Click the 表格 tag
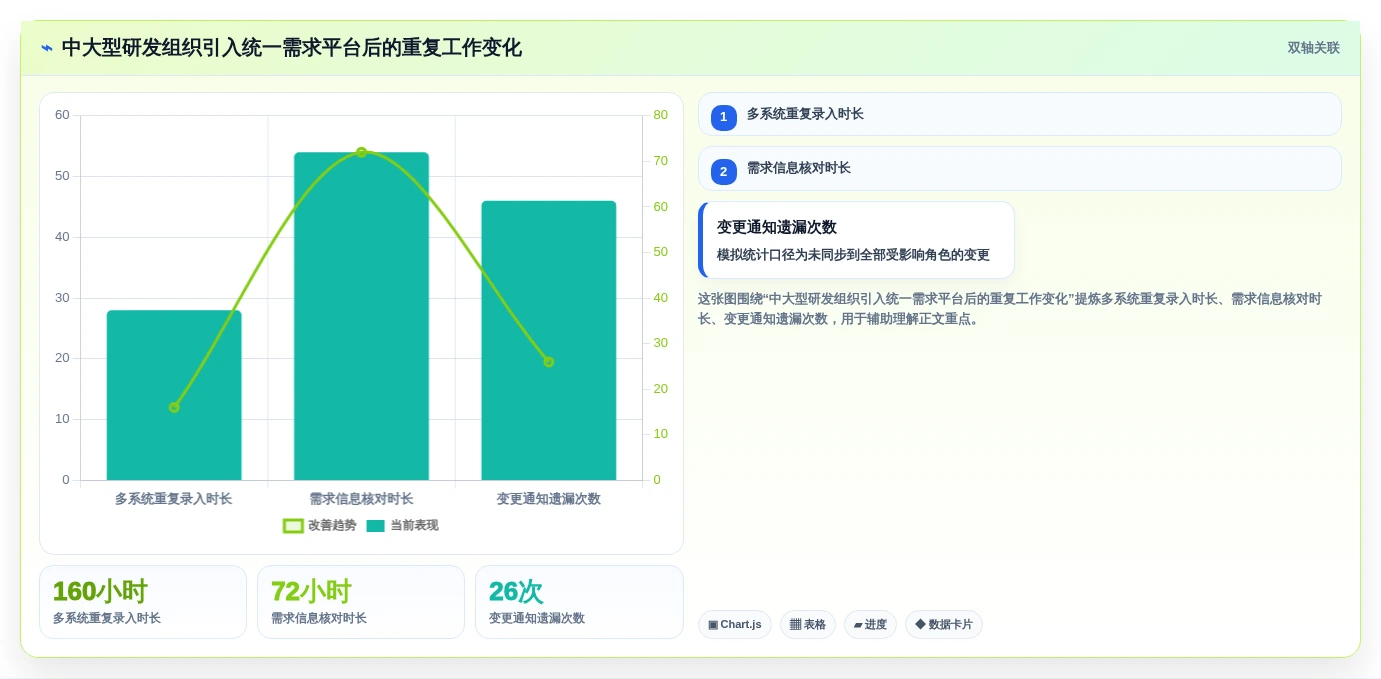The image size is (1381, 679). click(x=808, y=624)
